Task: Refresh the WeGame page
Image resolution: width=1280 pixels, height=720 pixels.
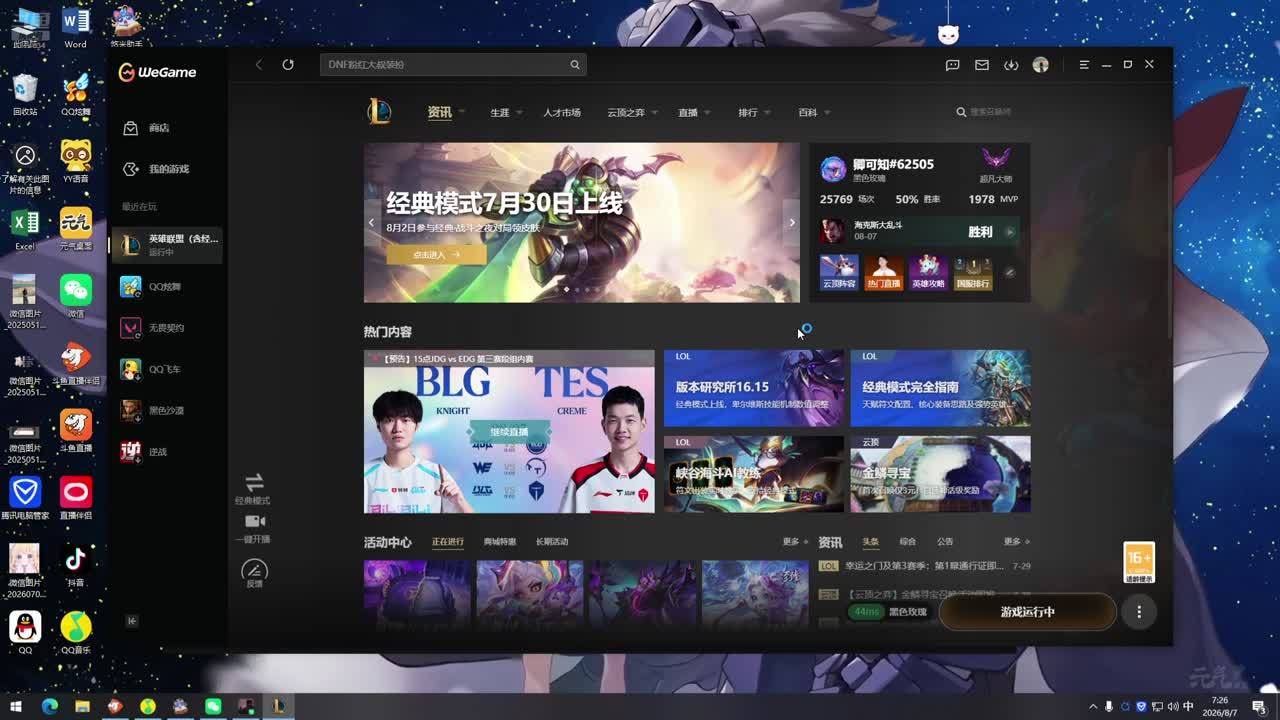Action: (288, 64)
